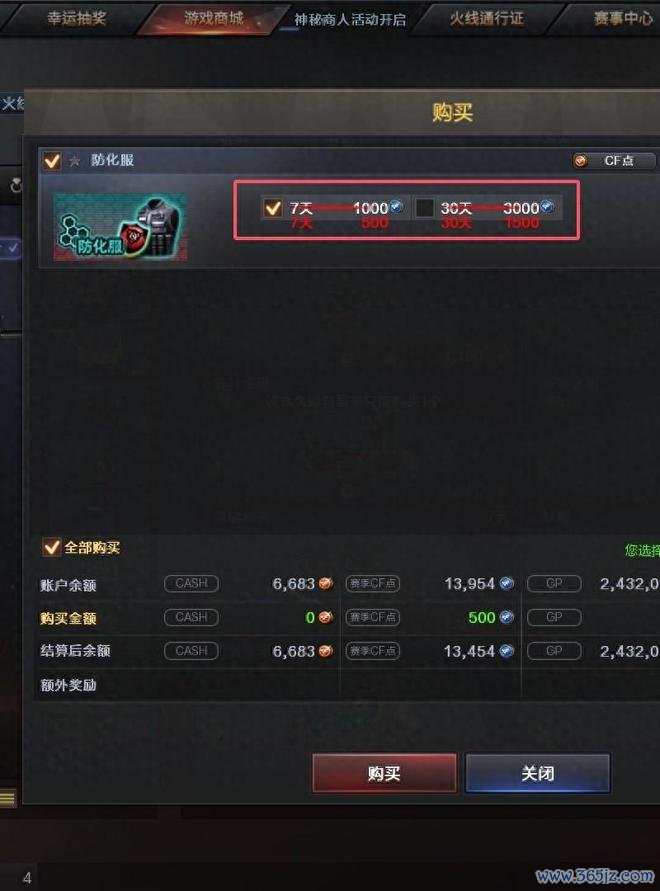Click the blue coin beside 13,954
Image resolution: width=660 pixels, height=891 pixels.
point(507,583)
